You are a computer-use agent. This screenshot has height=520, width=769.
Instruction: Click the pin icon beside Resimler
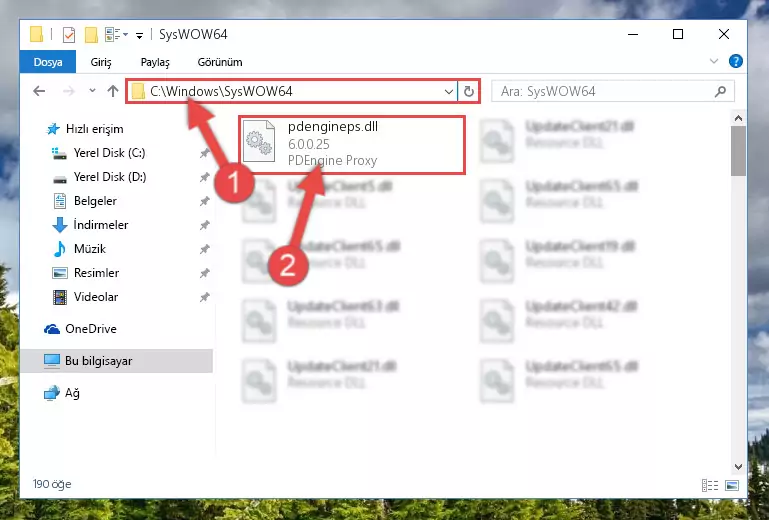point(205,274)
